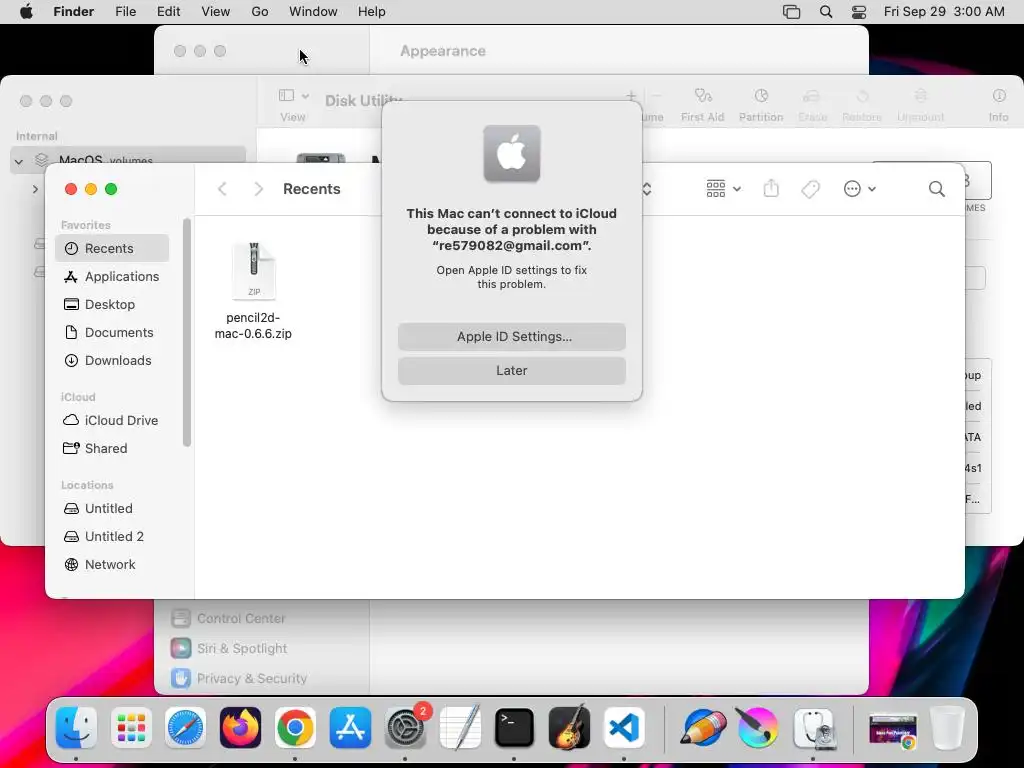Open Launchpad from the Dock

(131, 728)
